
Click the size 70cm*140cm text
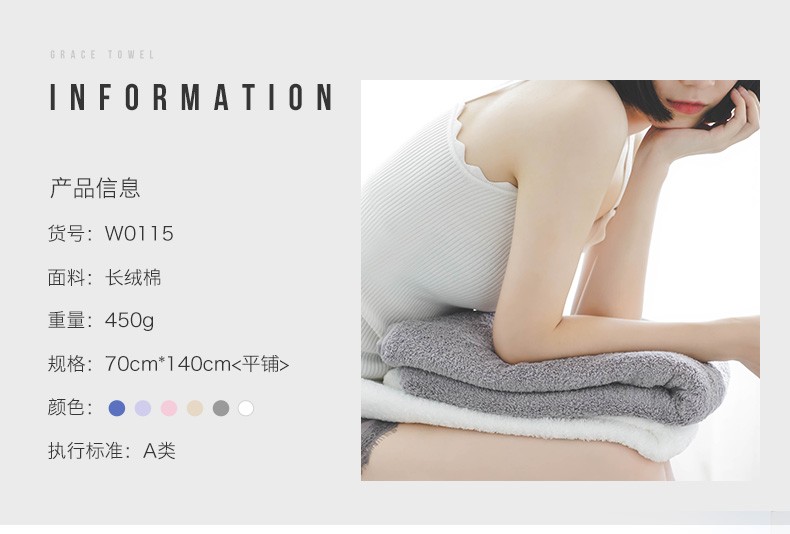pyautogui.click(x=168, y=364)
